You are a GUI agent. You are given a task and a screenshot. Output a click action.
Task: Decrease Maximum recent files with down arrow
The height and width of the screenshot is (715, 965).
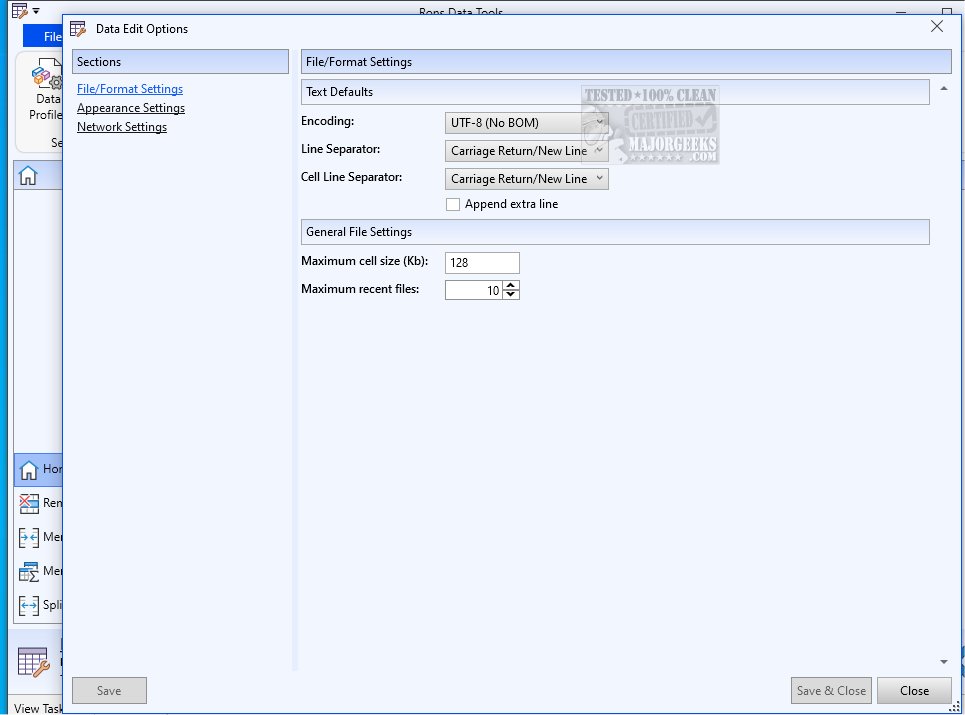[x=511, y=295]
